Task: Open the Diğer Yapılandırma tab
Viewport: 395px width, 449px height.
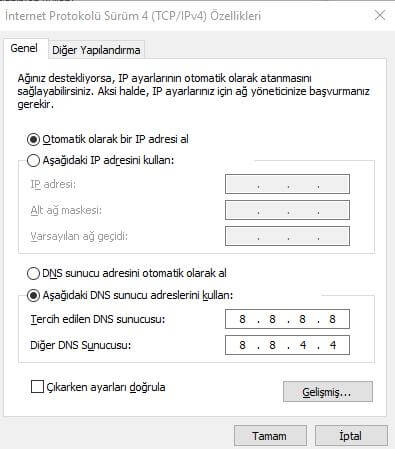Action: (96, 50)
